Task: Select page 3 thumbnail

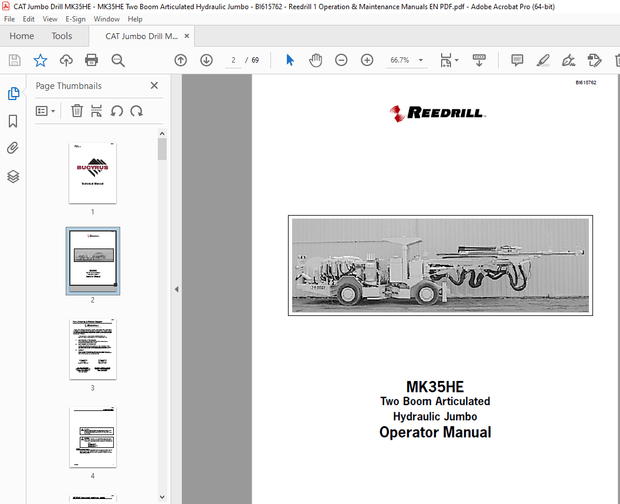Action: point(93,349)
